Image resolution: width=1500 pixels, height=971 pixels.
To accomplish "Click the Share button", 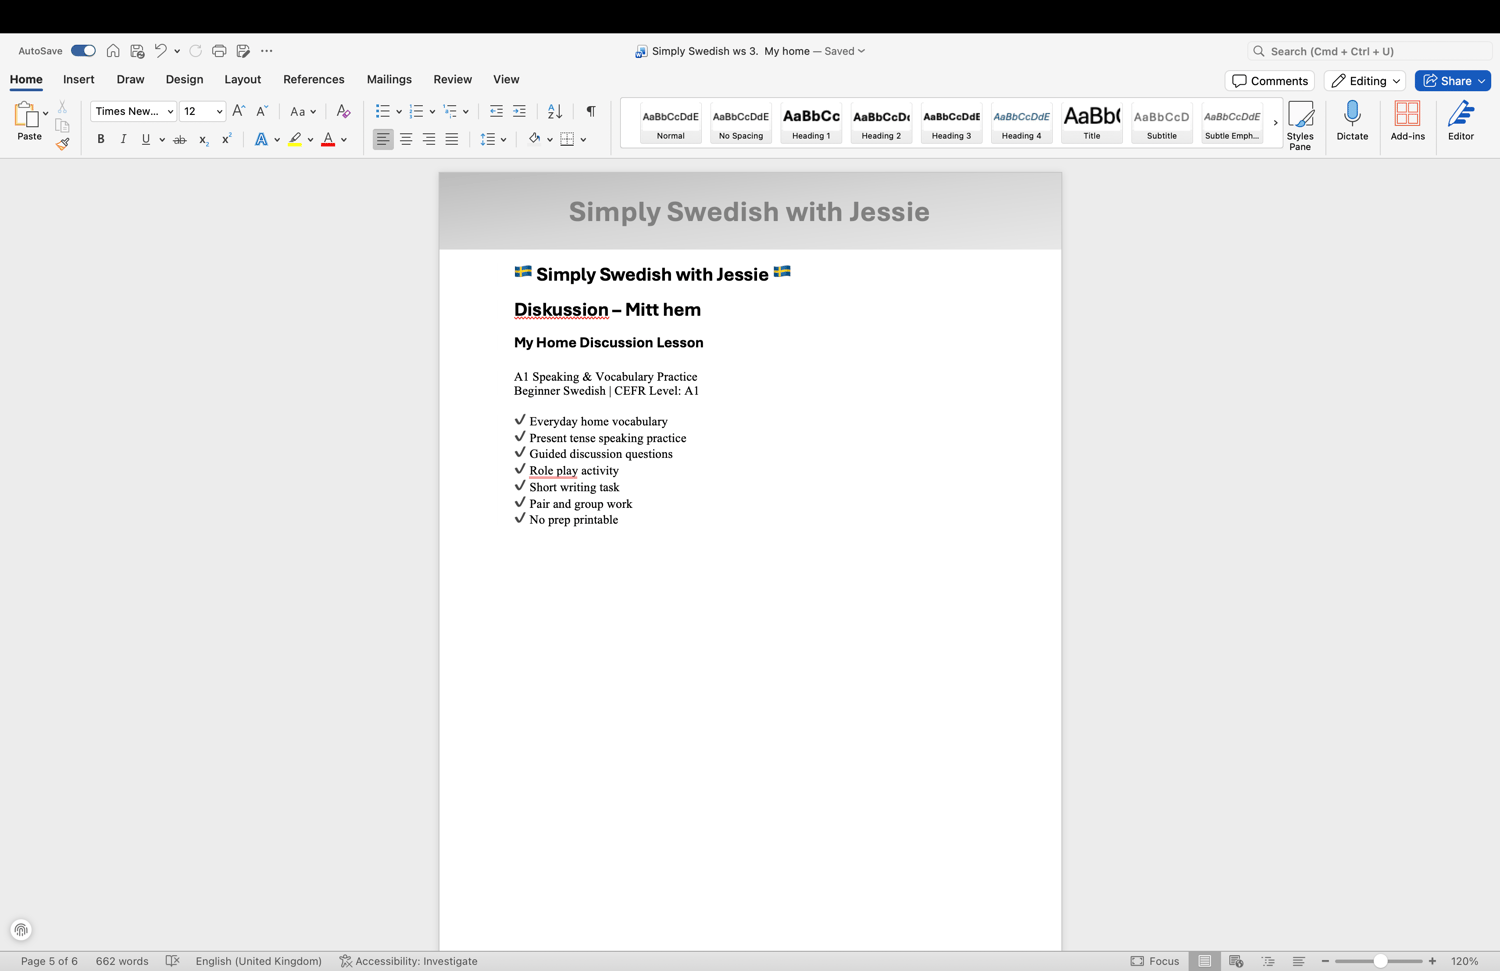I will (x=1453, y=81).
